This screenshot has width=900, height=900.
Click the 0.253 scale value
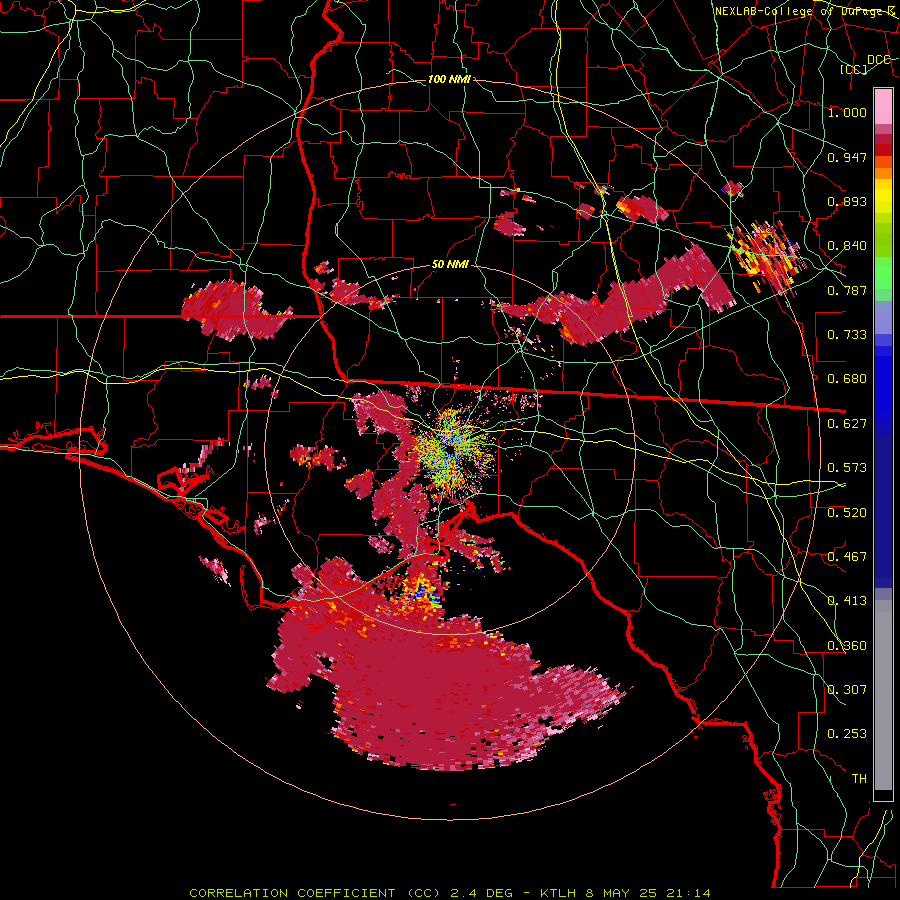pos(847,734)
